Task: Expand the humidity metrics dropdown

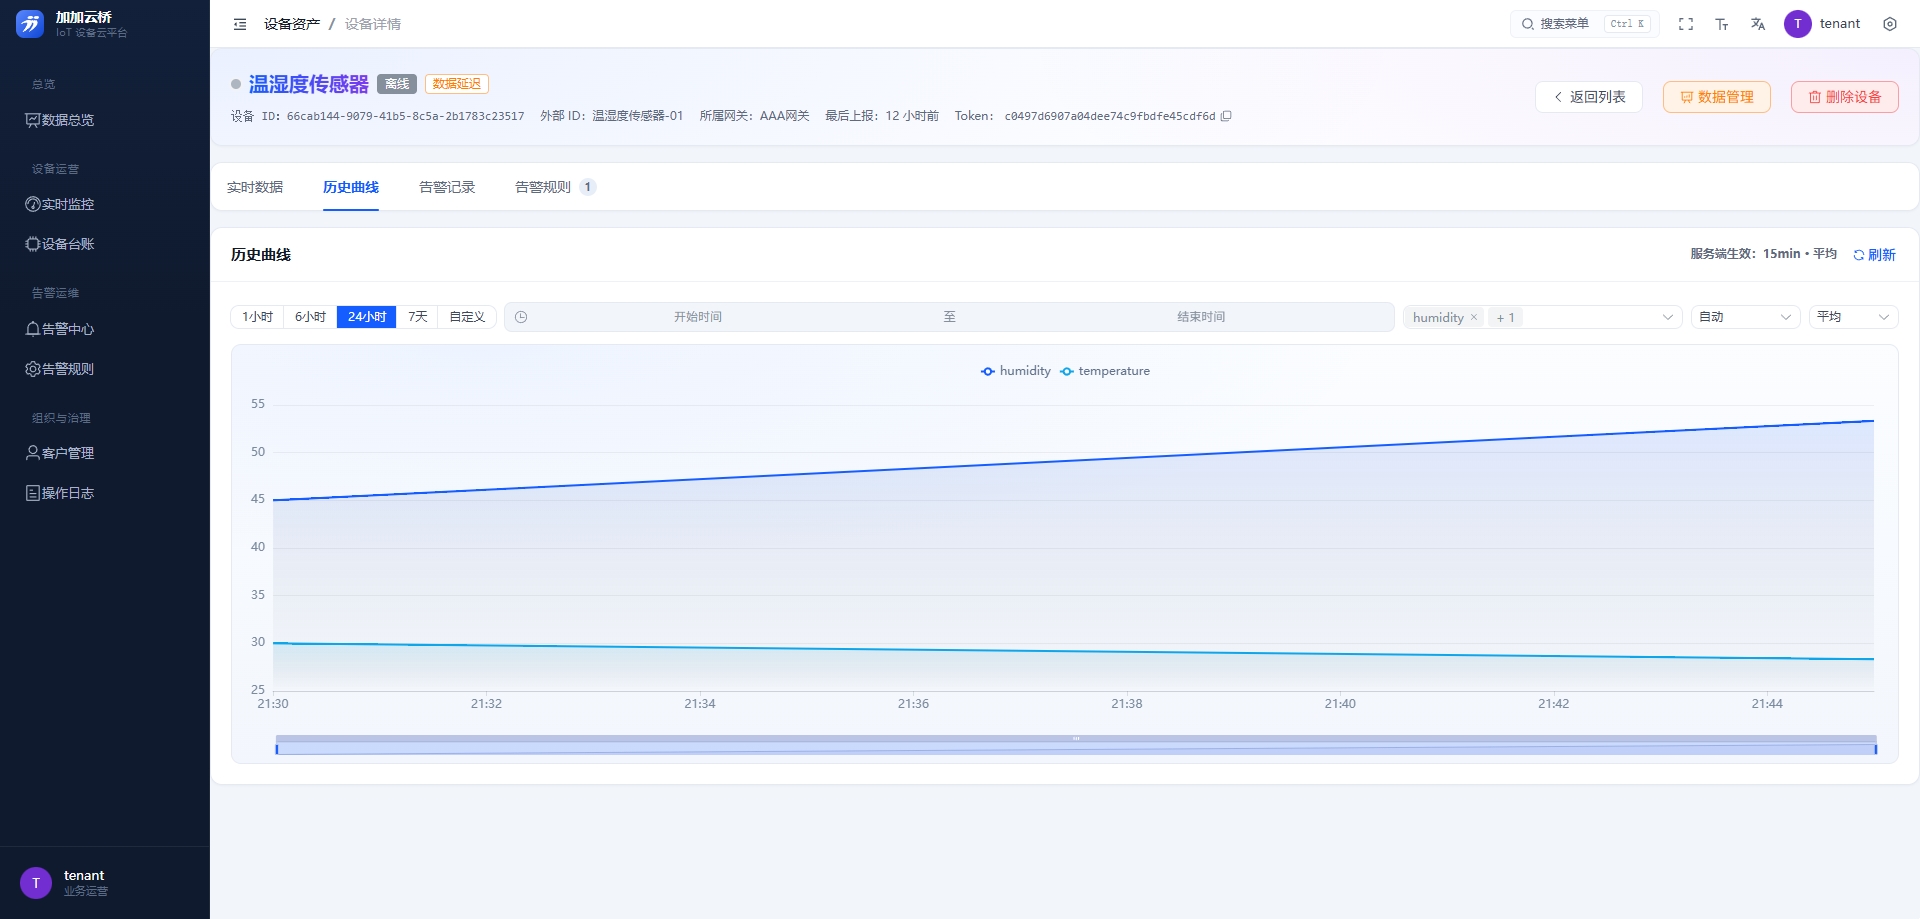Action: [x=1543, y=317]
